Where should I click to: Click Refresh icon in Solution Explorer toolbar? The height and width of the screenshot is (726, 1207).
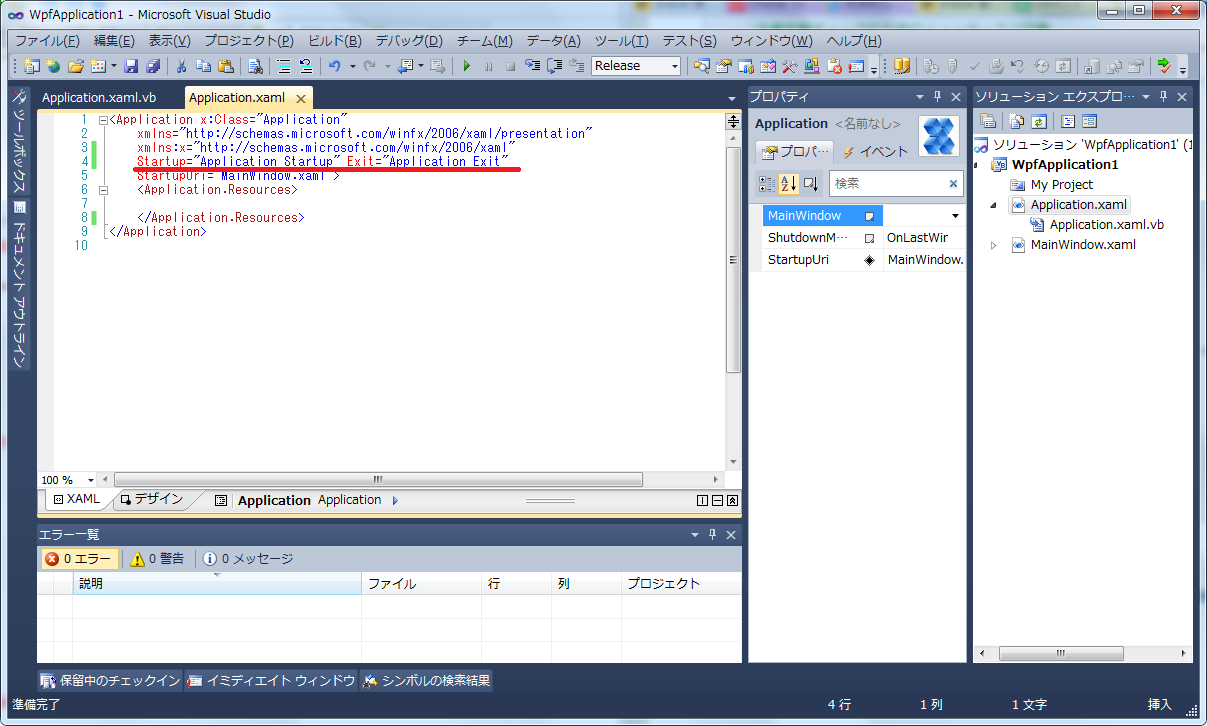[x=1039, y=121]
